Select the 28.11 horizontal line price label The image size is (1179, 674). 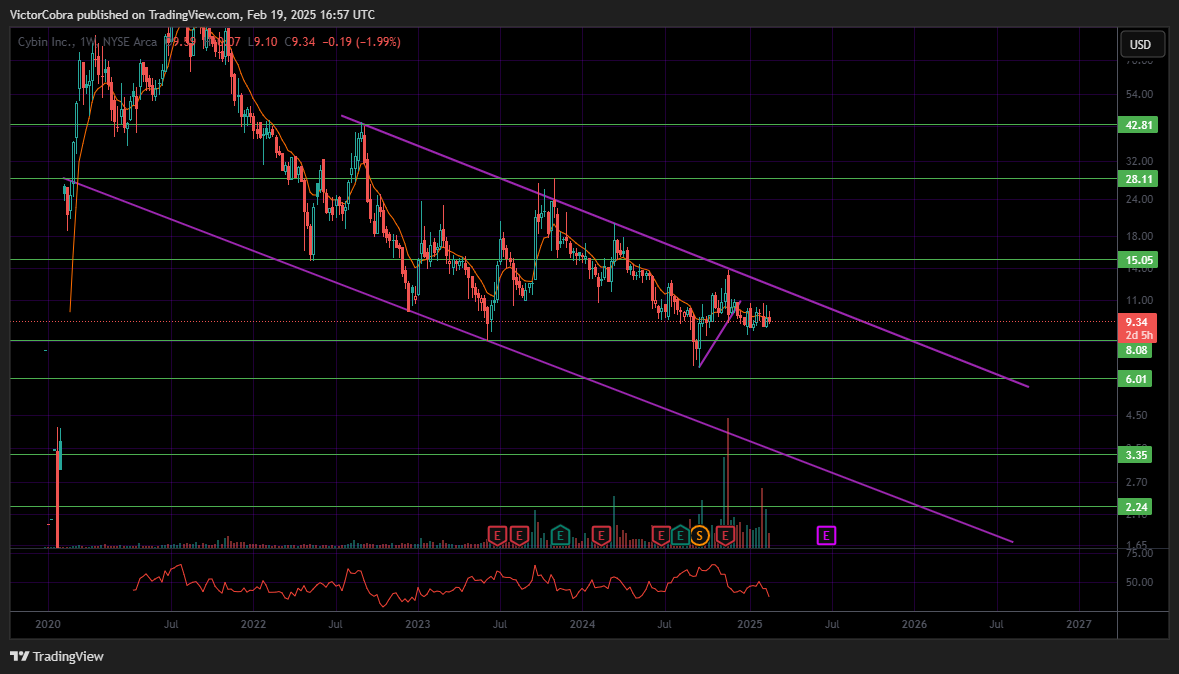1137,179
